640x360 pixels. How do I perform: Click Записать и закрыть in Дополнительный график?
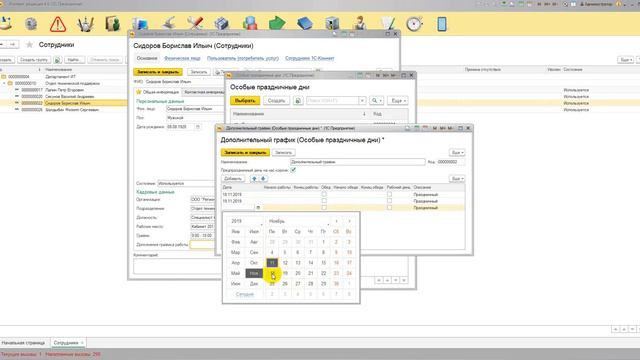245,153
